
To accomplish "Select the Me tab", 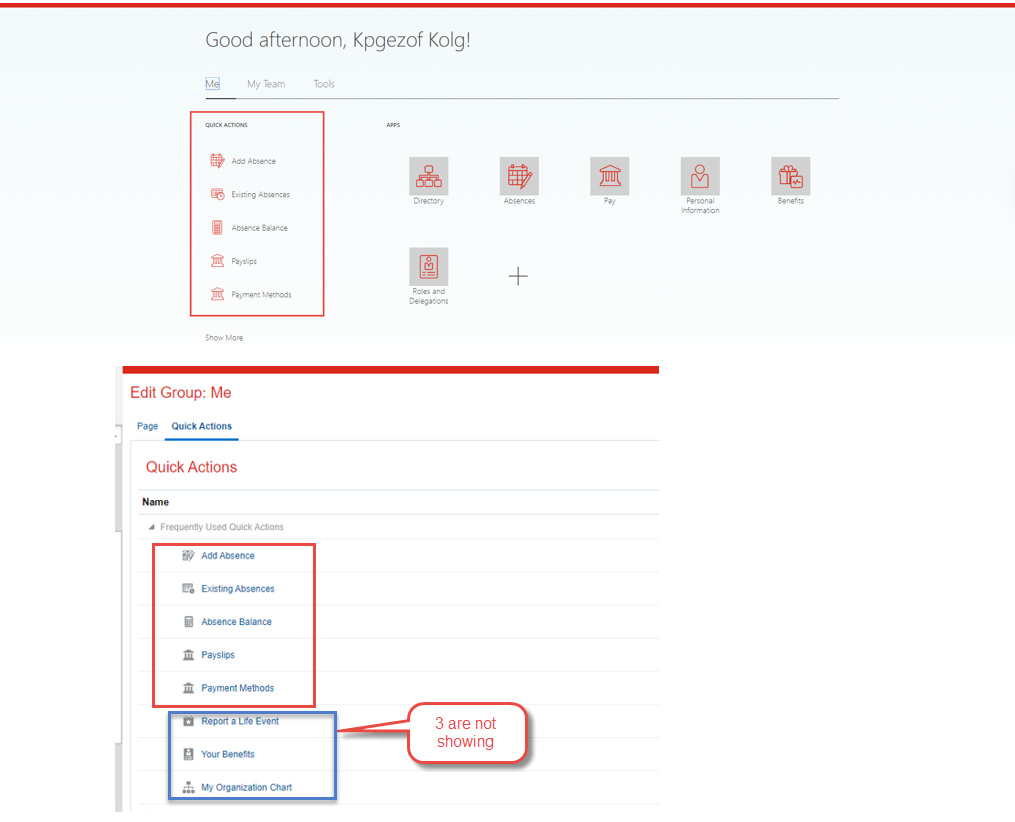I will click(x=212, y=83).
